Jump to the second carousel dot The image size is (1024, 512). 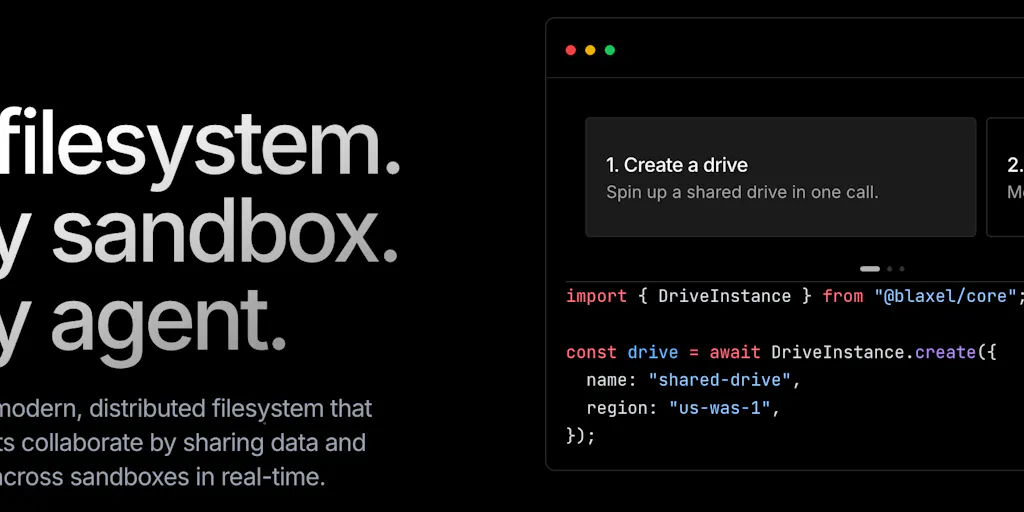pyautogui.click(x=889, y=268)
